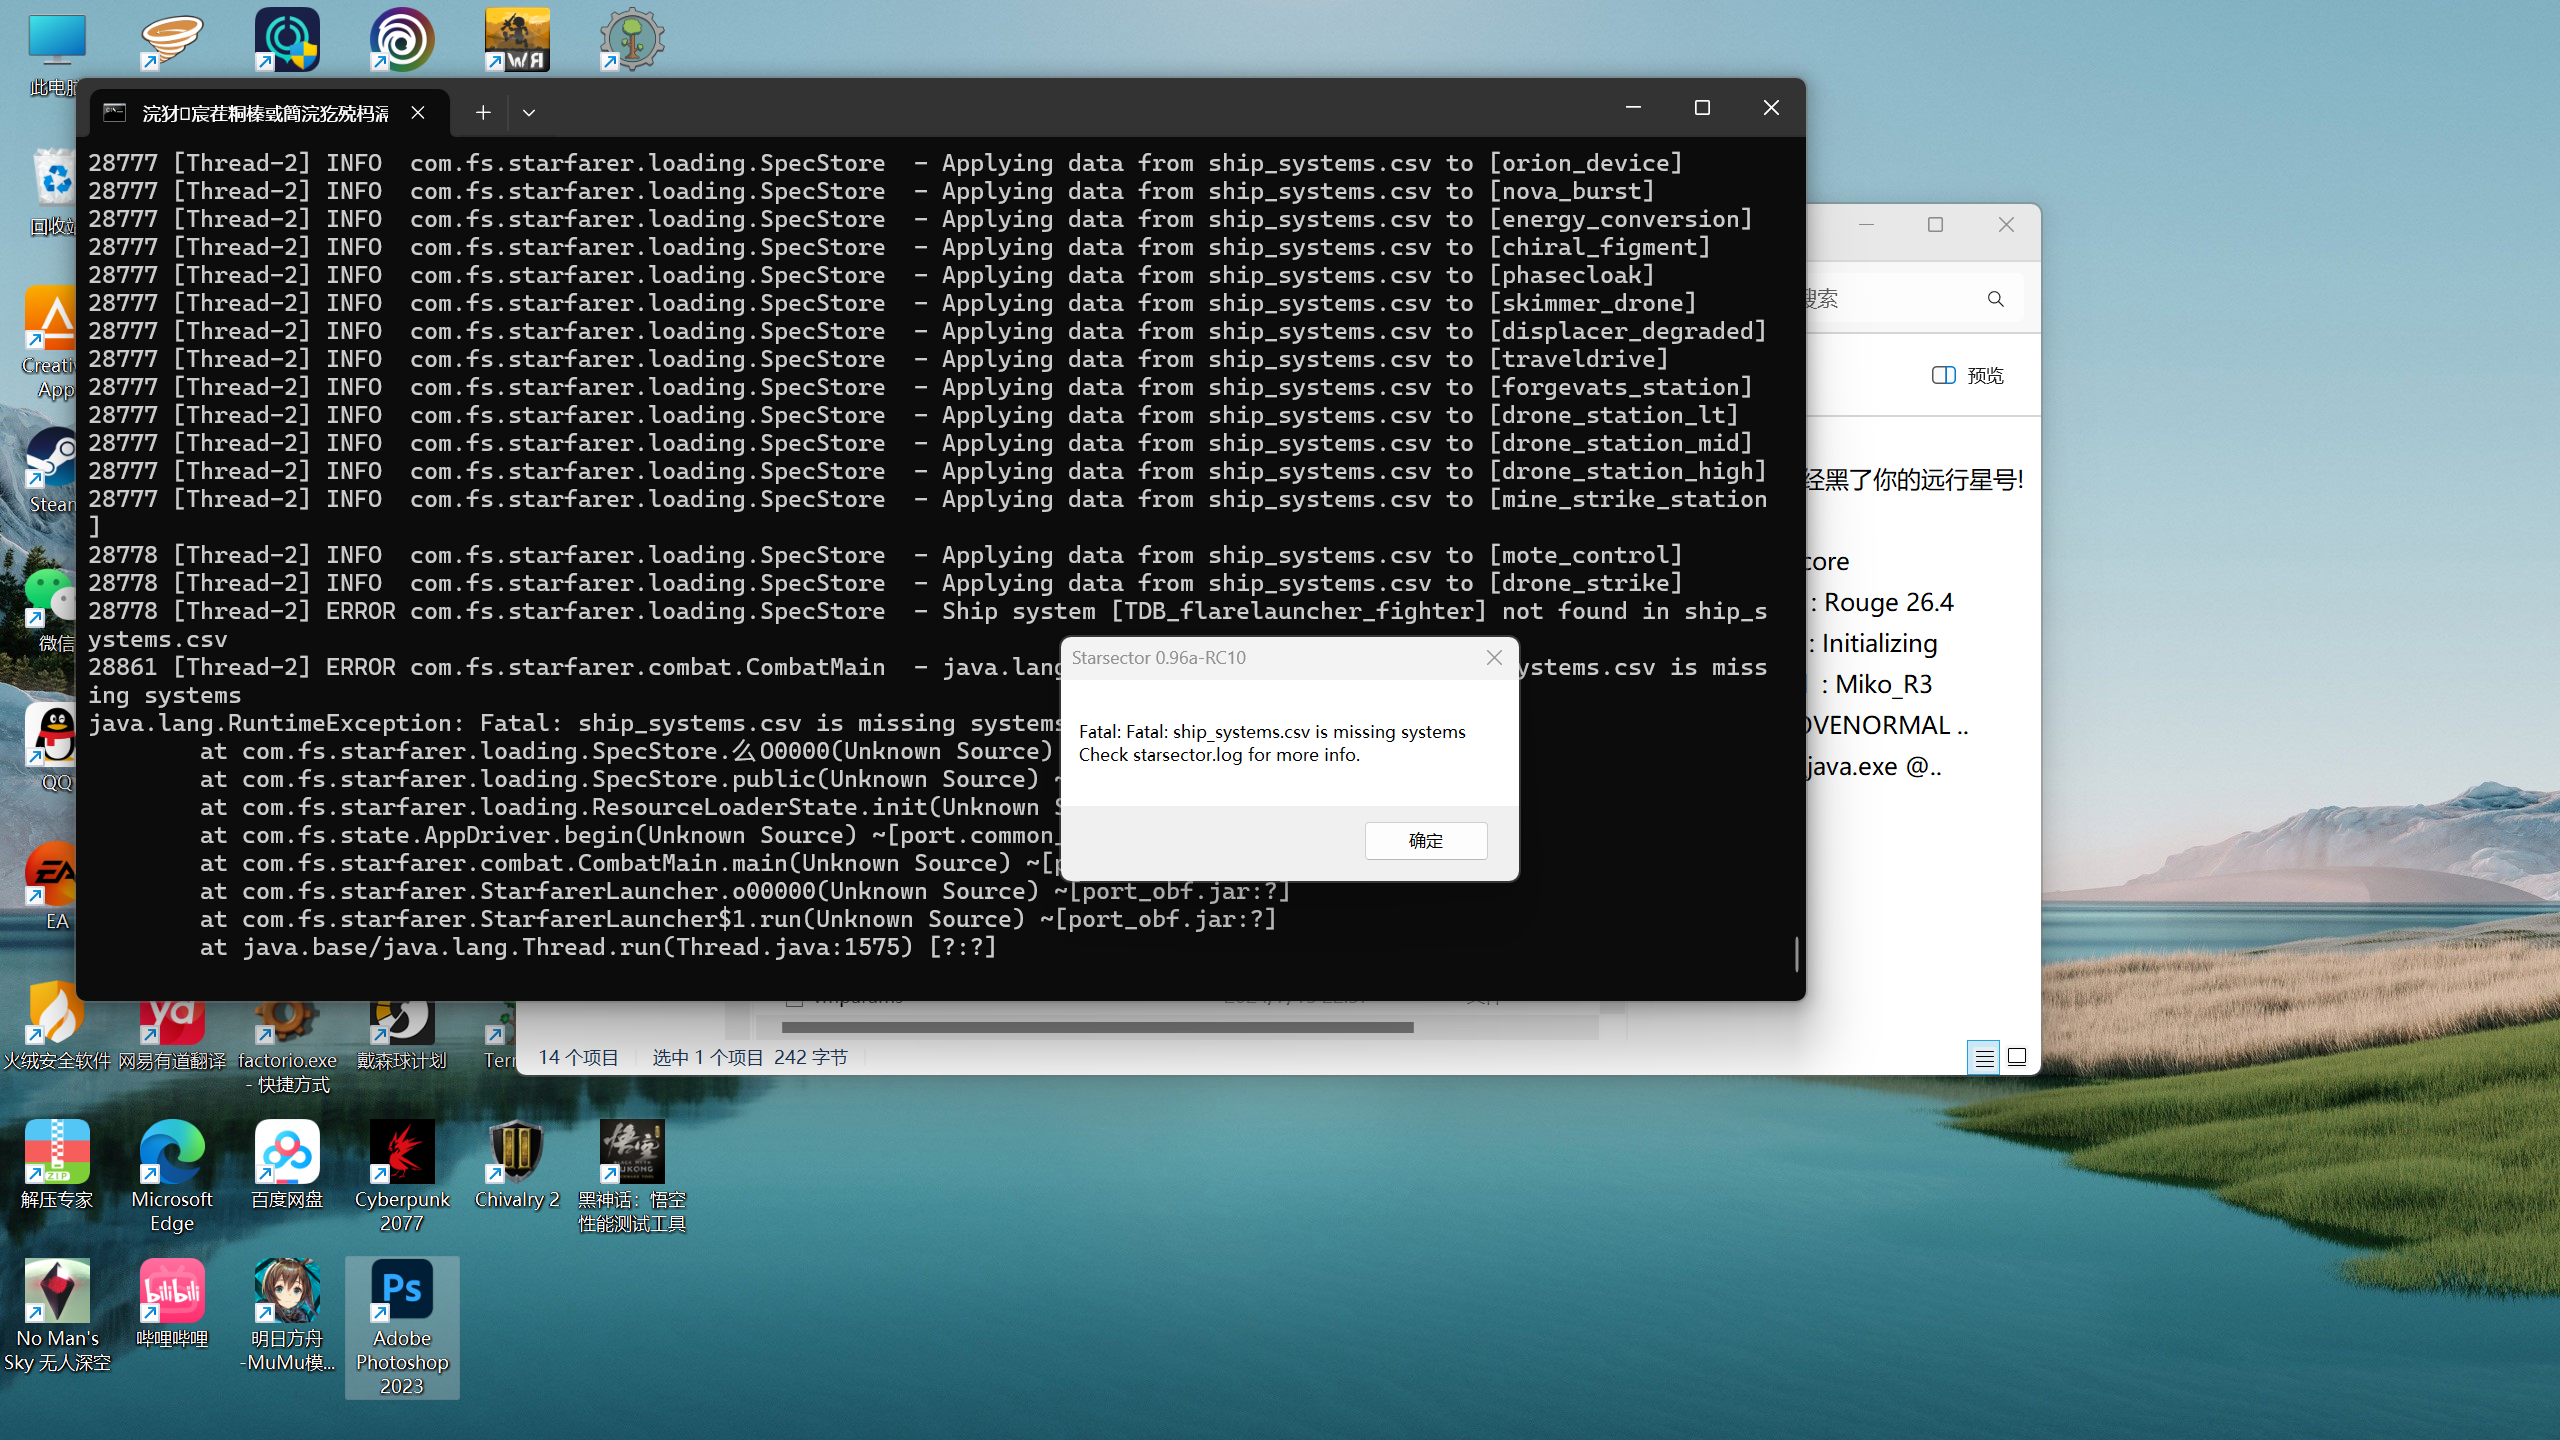Toggle 预览 pane in file explorer
The height and width of the screenshot is (1440, 2560).
point(1967,375)
